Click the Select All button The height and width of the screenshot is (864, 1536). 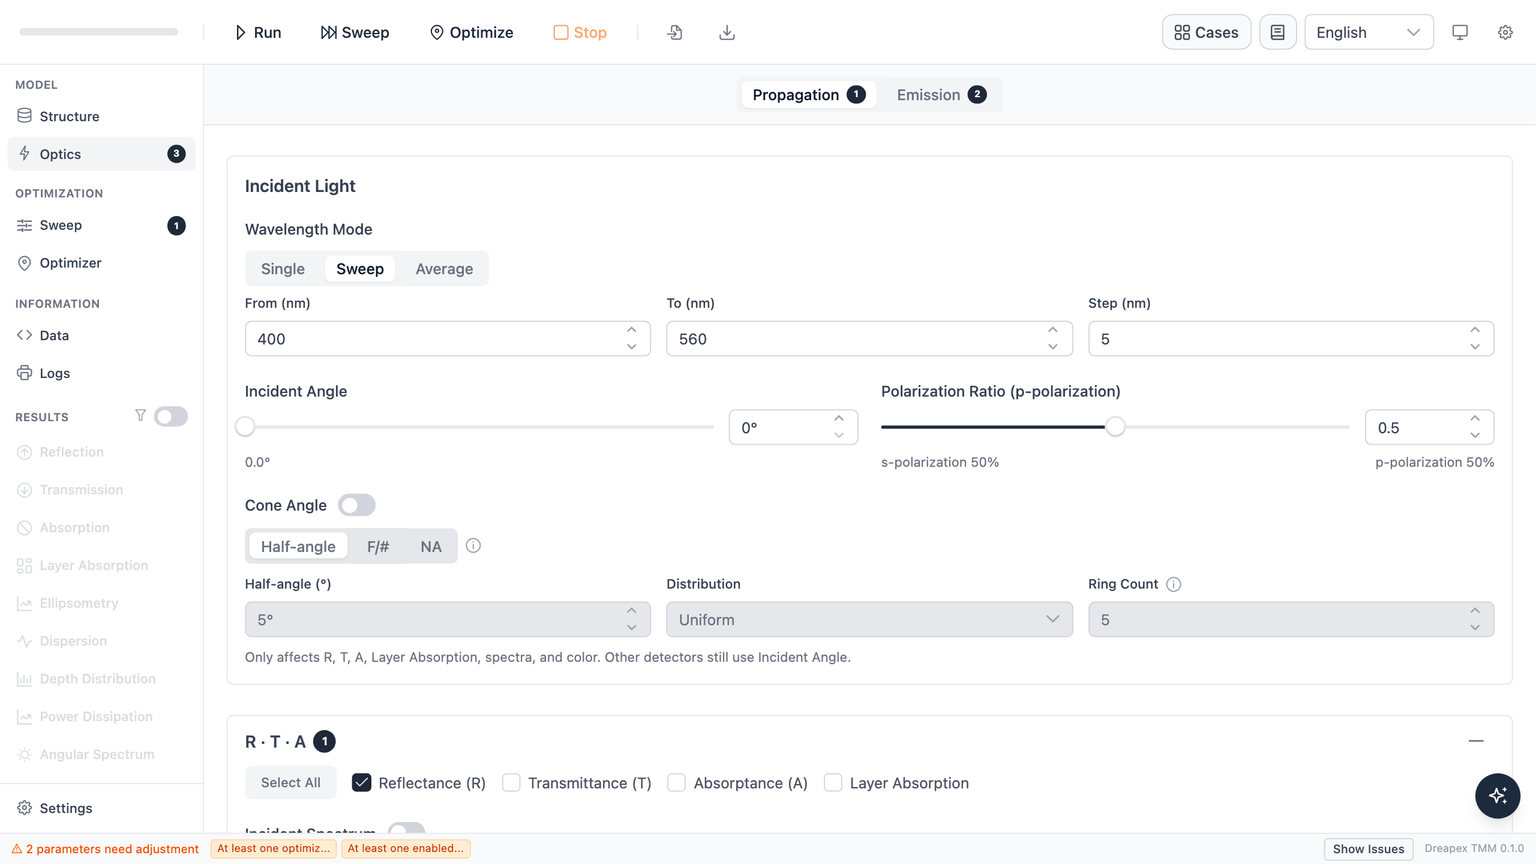click(x=291, y=783)
